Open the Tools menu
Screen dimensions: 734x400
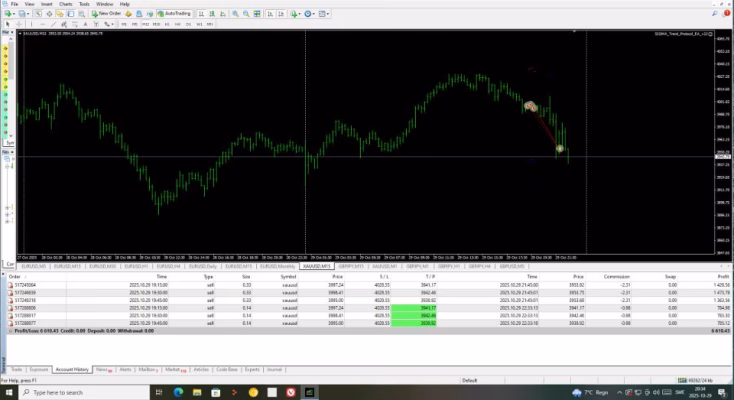click(x=84, y=4)
